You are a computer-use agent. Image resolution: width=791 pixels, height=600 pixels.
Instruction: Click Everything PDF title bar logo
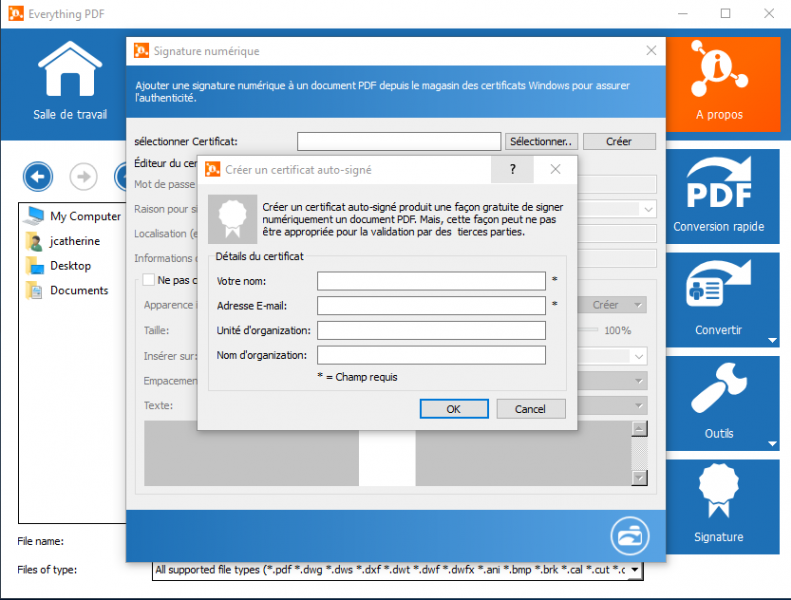[16, 13]
